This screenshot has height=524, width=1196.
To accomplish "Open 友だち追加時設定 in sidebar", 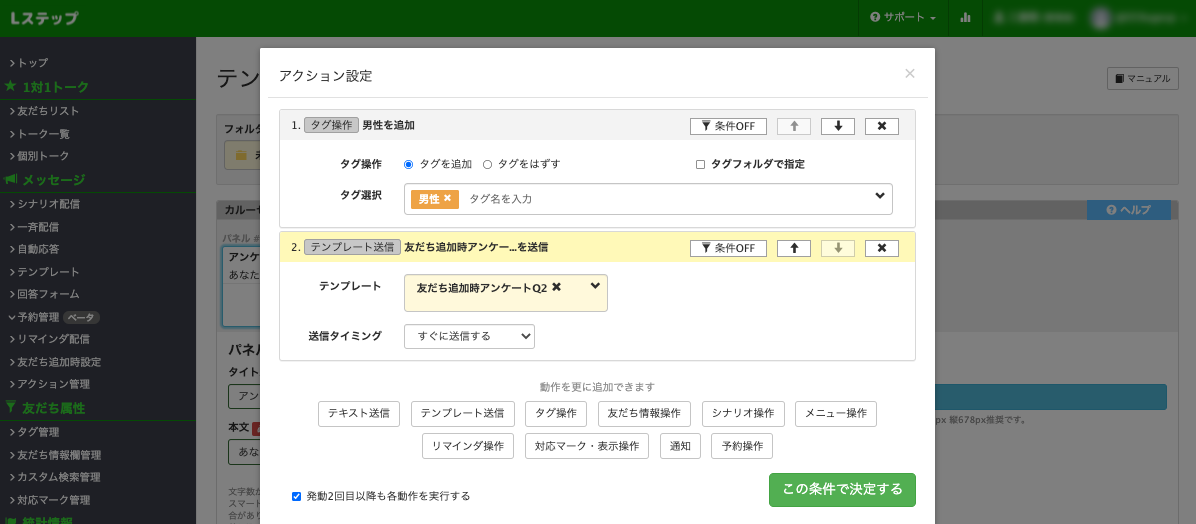I will (x=59, y=362).
